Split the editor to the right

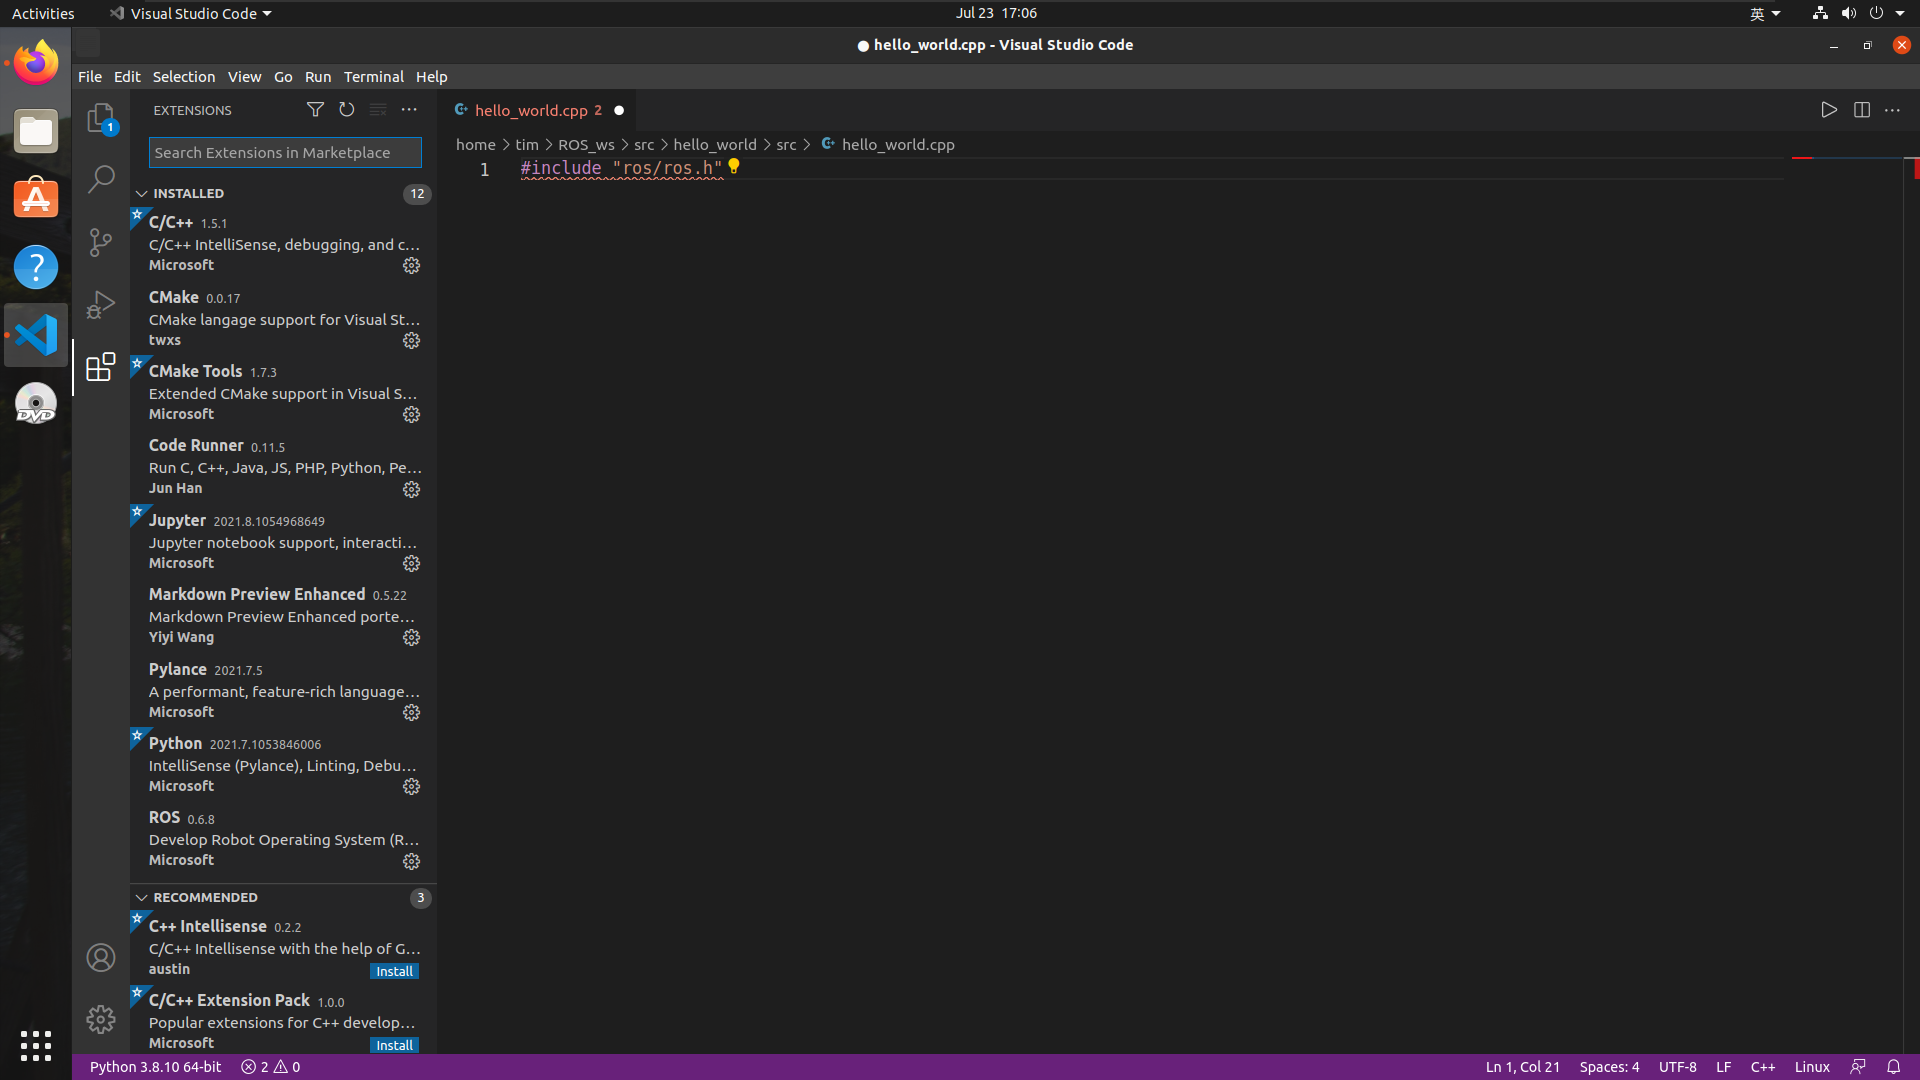(1861, 110)
